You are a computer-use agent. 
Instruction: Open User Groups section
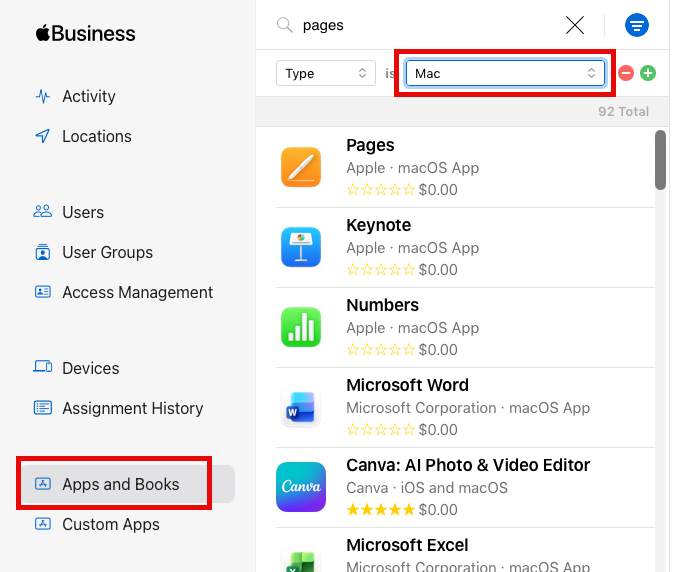(x=107, y=252)
